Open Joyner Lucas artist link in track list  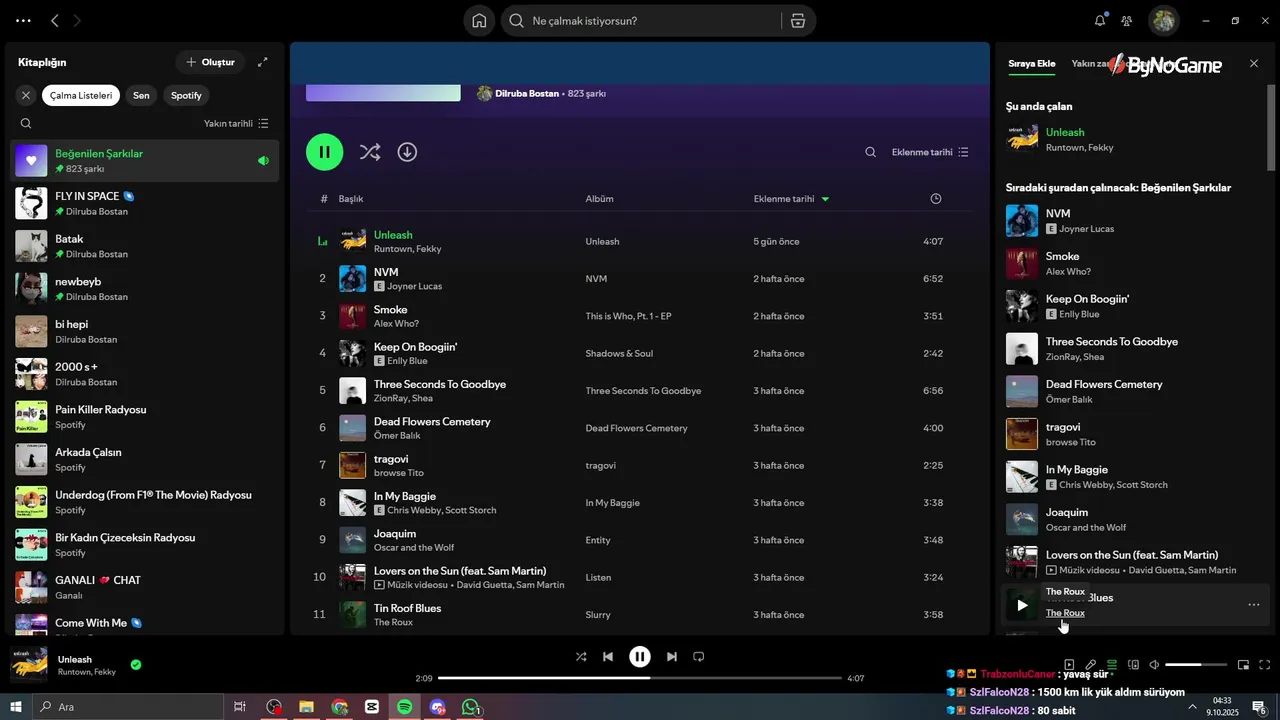pyautogui.click(x=414, y=286)
